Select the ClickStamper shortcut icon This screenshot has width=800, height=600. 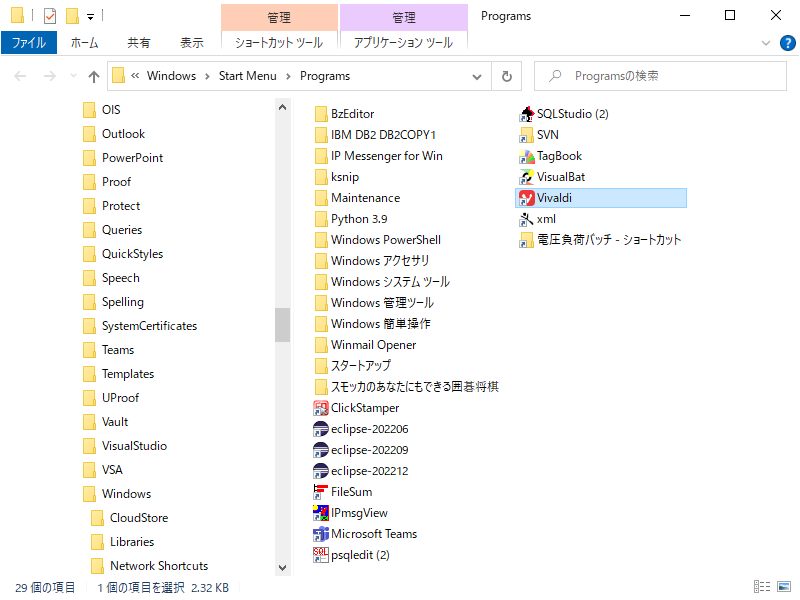320,408
